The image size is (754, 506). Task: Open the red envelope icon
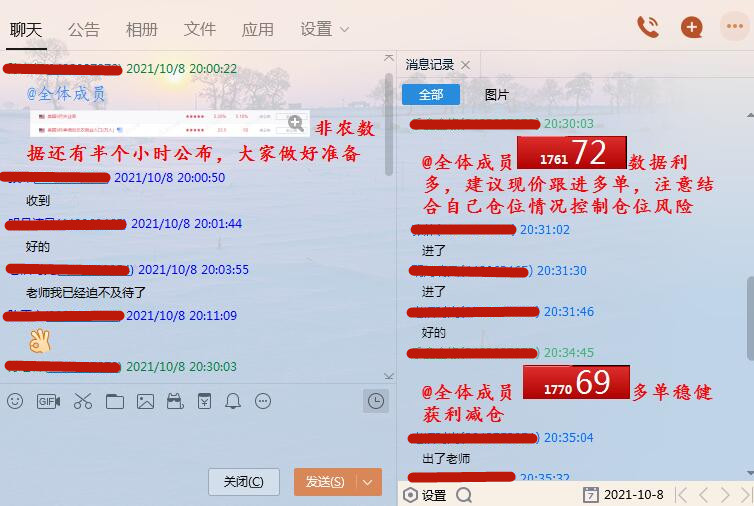tap(204, 401)
